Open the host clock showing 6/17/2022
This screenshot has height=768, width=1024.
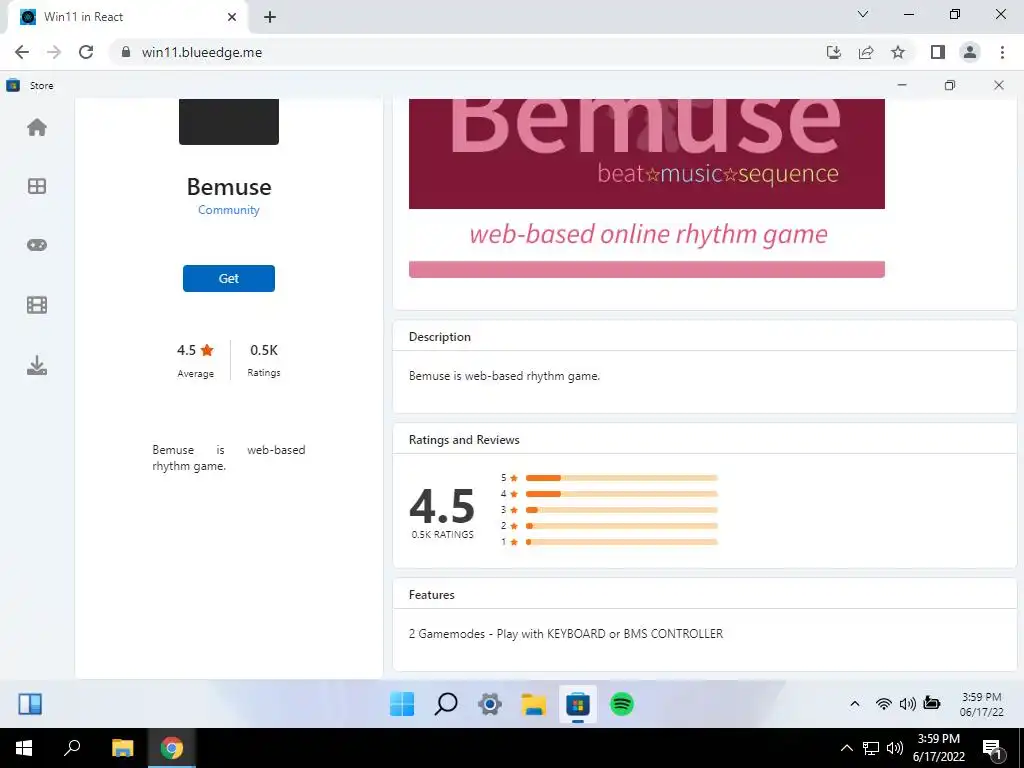pos(938,748)
